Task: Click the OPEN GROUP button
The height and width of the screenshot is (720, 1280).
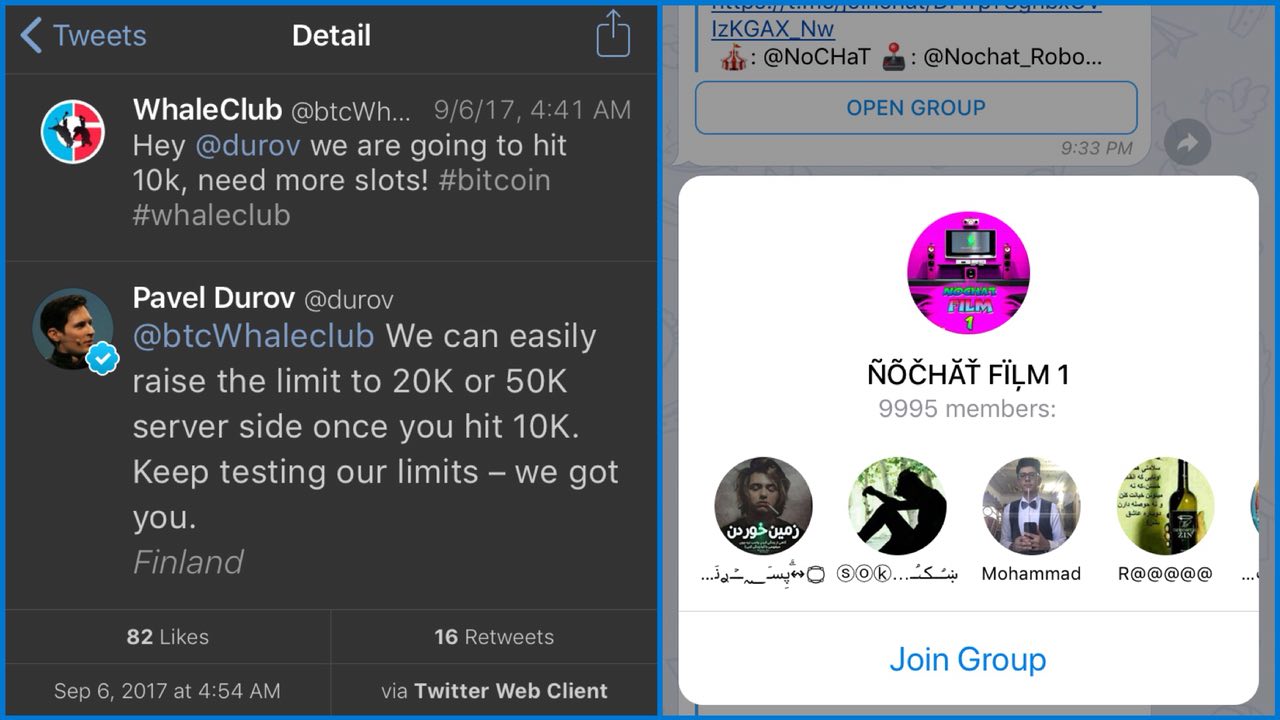Action: point(916,108)
